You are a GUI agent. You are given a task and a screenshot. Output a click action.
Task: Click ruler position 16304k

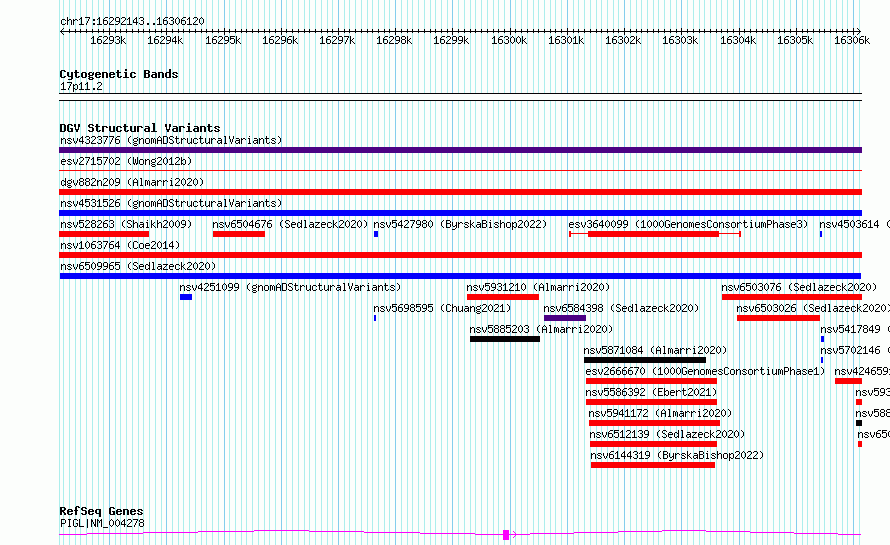pyautogui.click(x=738, y=40)
